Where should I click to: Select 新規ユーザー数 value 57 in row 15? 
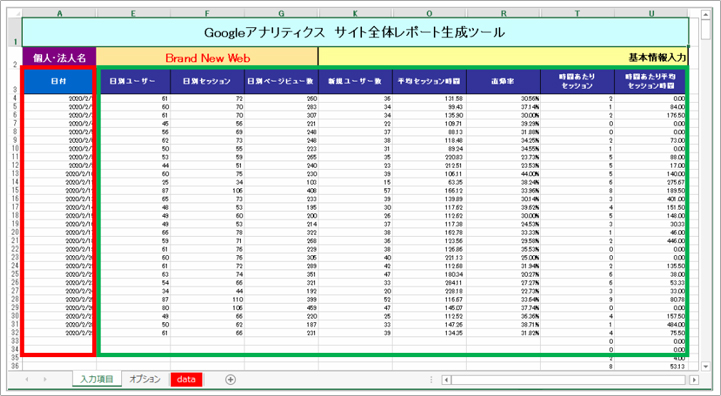355,190
